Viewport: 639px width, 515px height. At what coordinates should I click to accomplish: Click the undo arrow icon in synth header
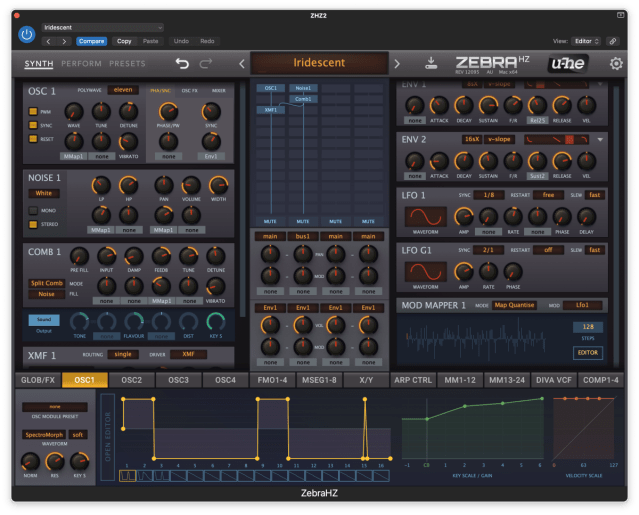pyautogui.click(x=182, y=64)
